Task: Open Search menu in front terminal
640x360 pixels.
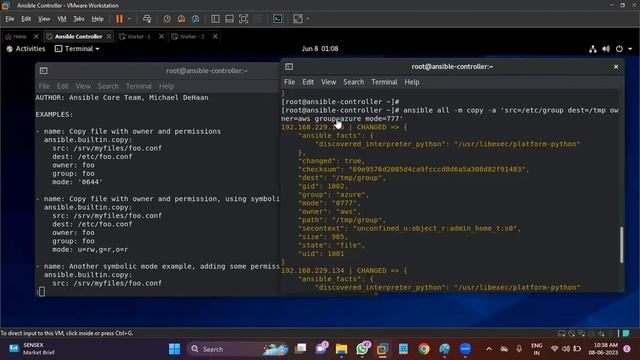Action: 353,82
